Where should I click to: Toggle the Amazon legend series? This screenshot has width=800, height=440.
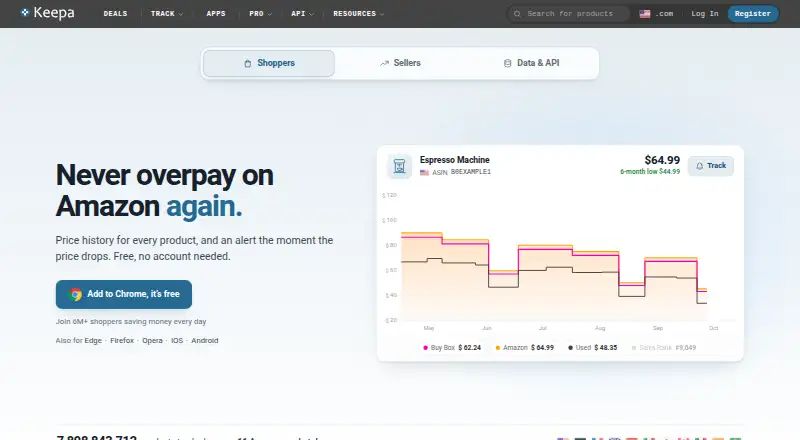tap(524, 348)
